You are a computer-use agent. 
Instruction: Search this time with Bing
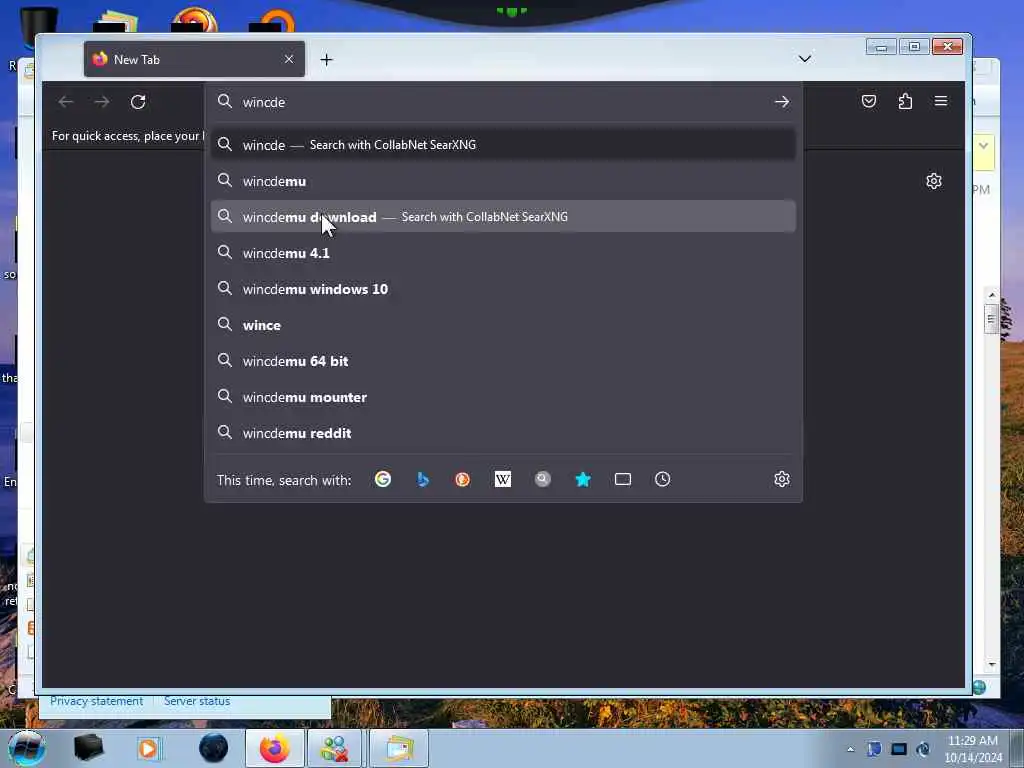423,479
